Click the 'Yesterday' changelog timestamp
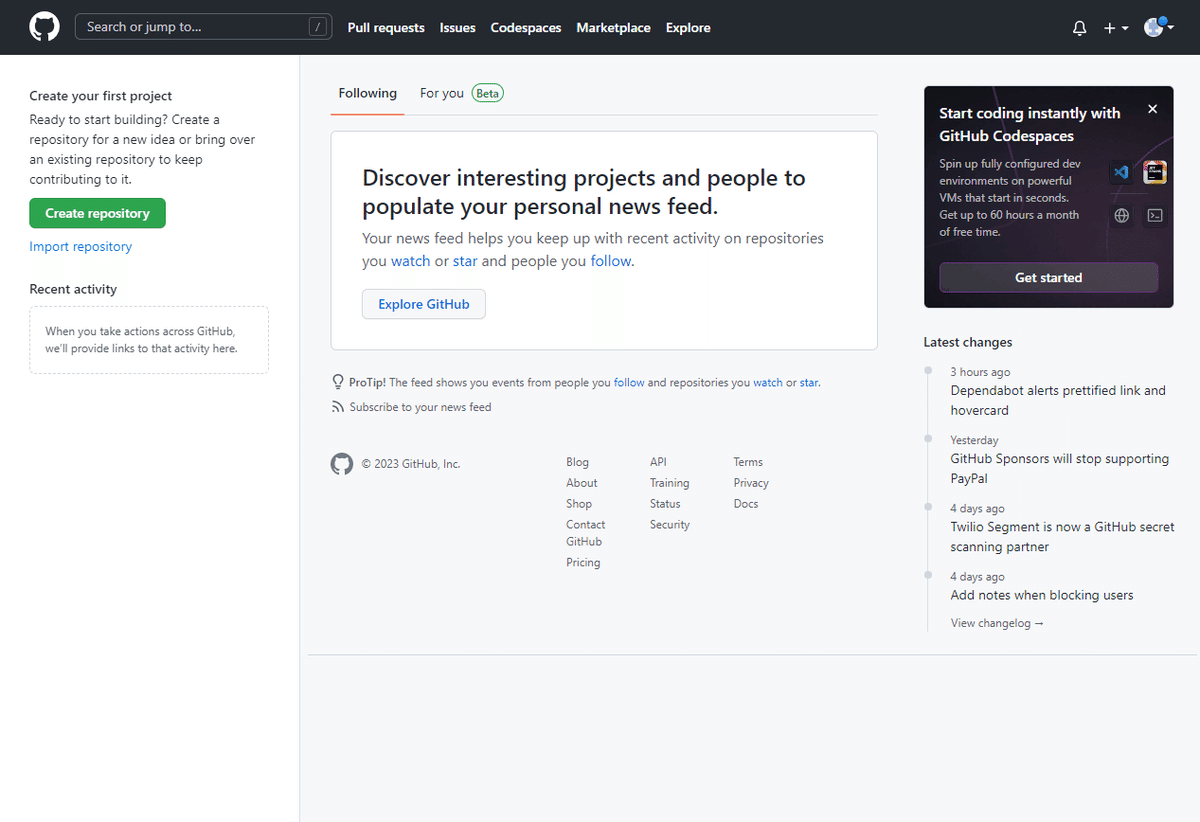 point(974,440)
